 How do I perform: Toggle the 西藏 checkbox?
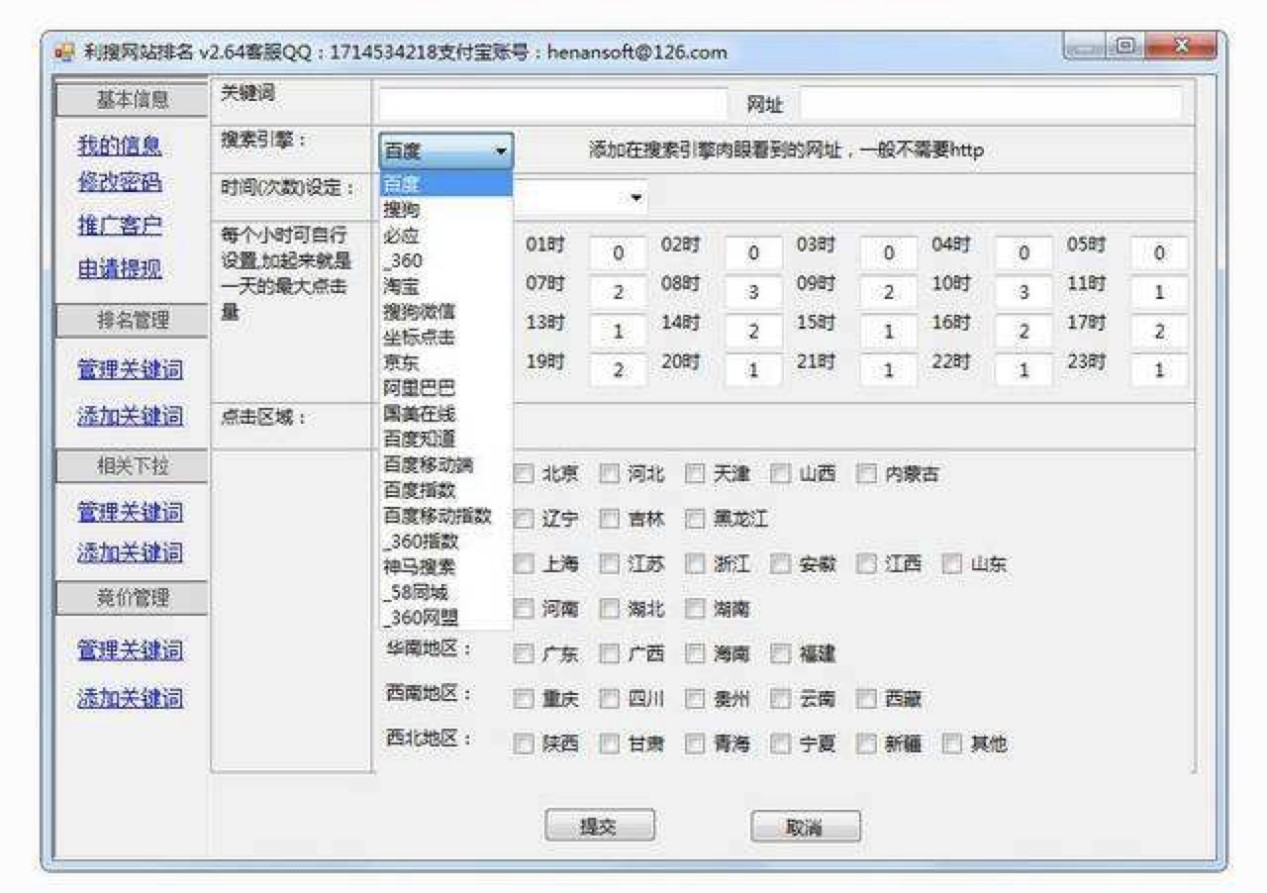(x=866, y=698)
